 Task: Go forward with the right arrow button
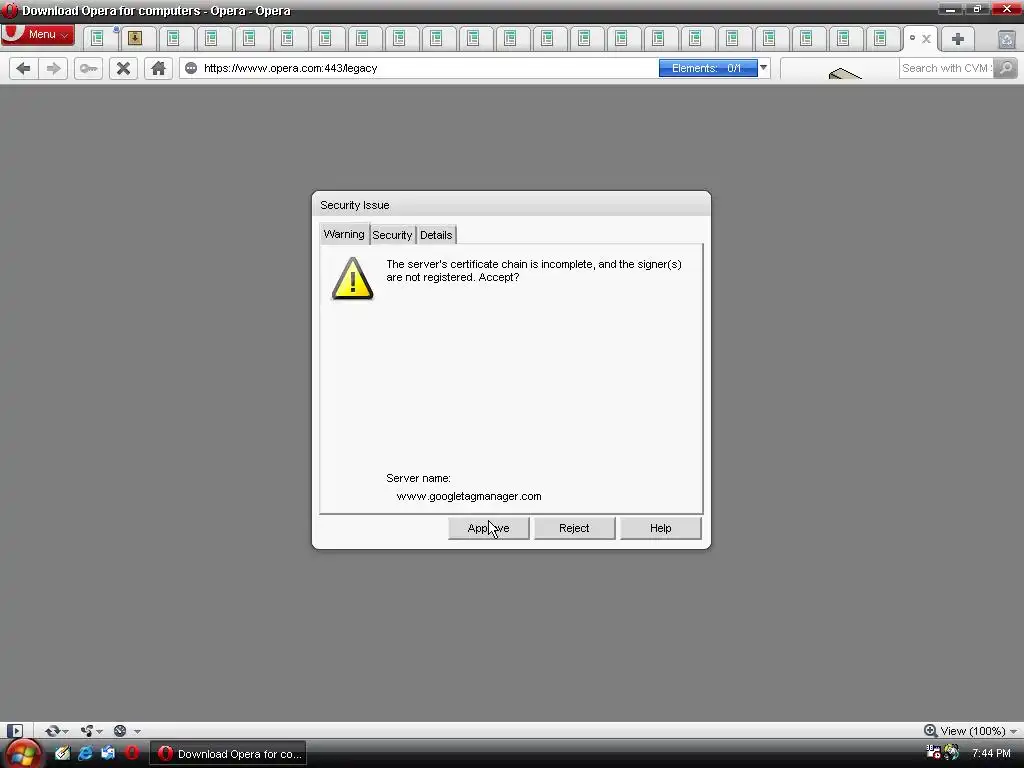[x=54, y=68]
